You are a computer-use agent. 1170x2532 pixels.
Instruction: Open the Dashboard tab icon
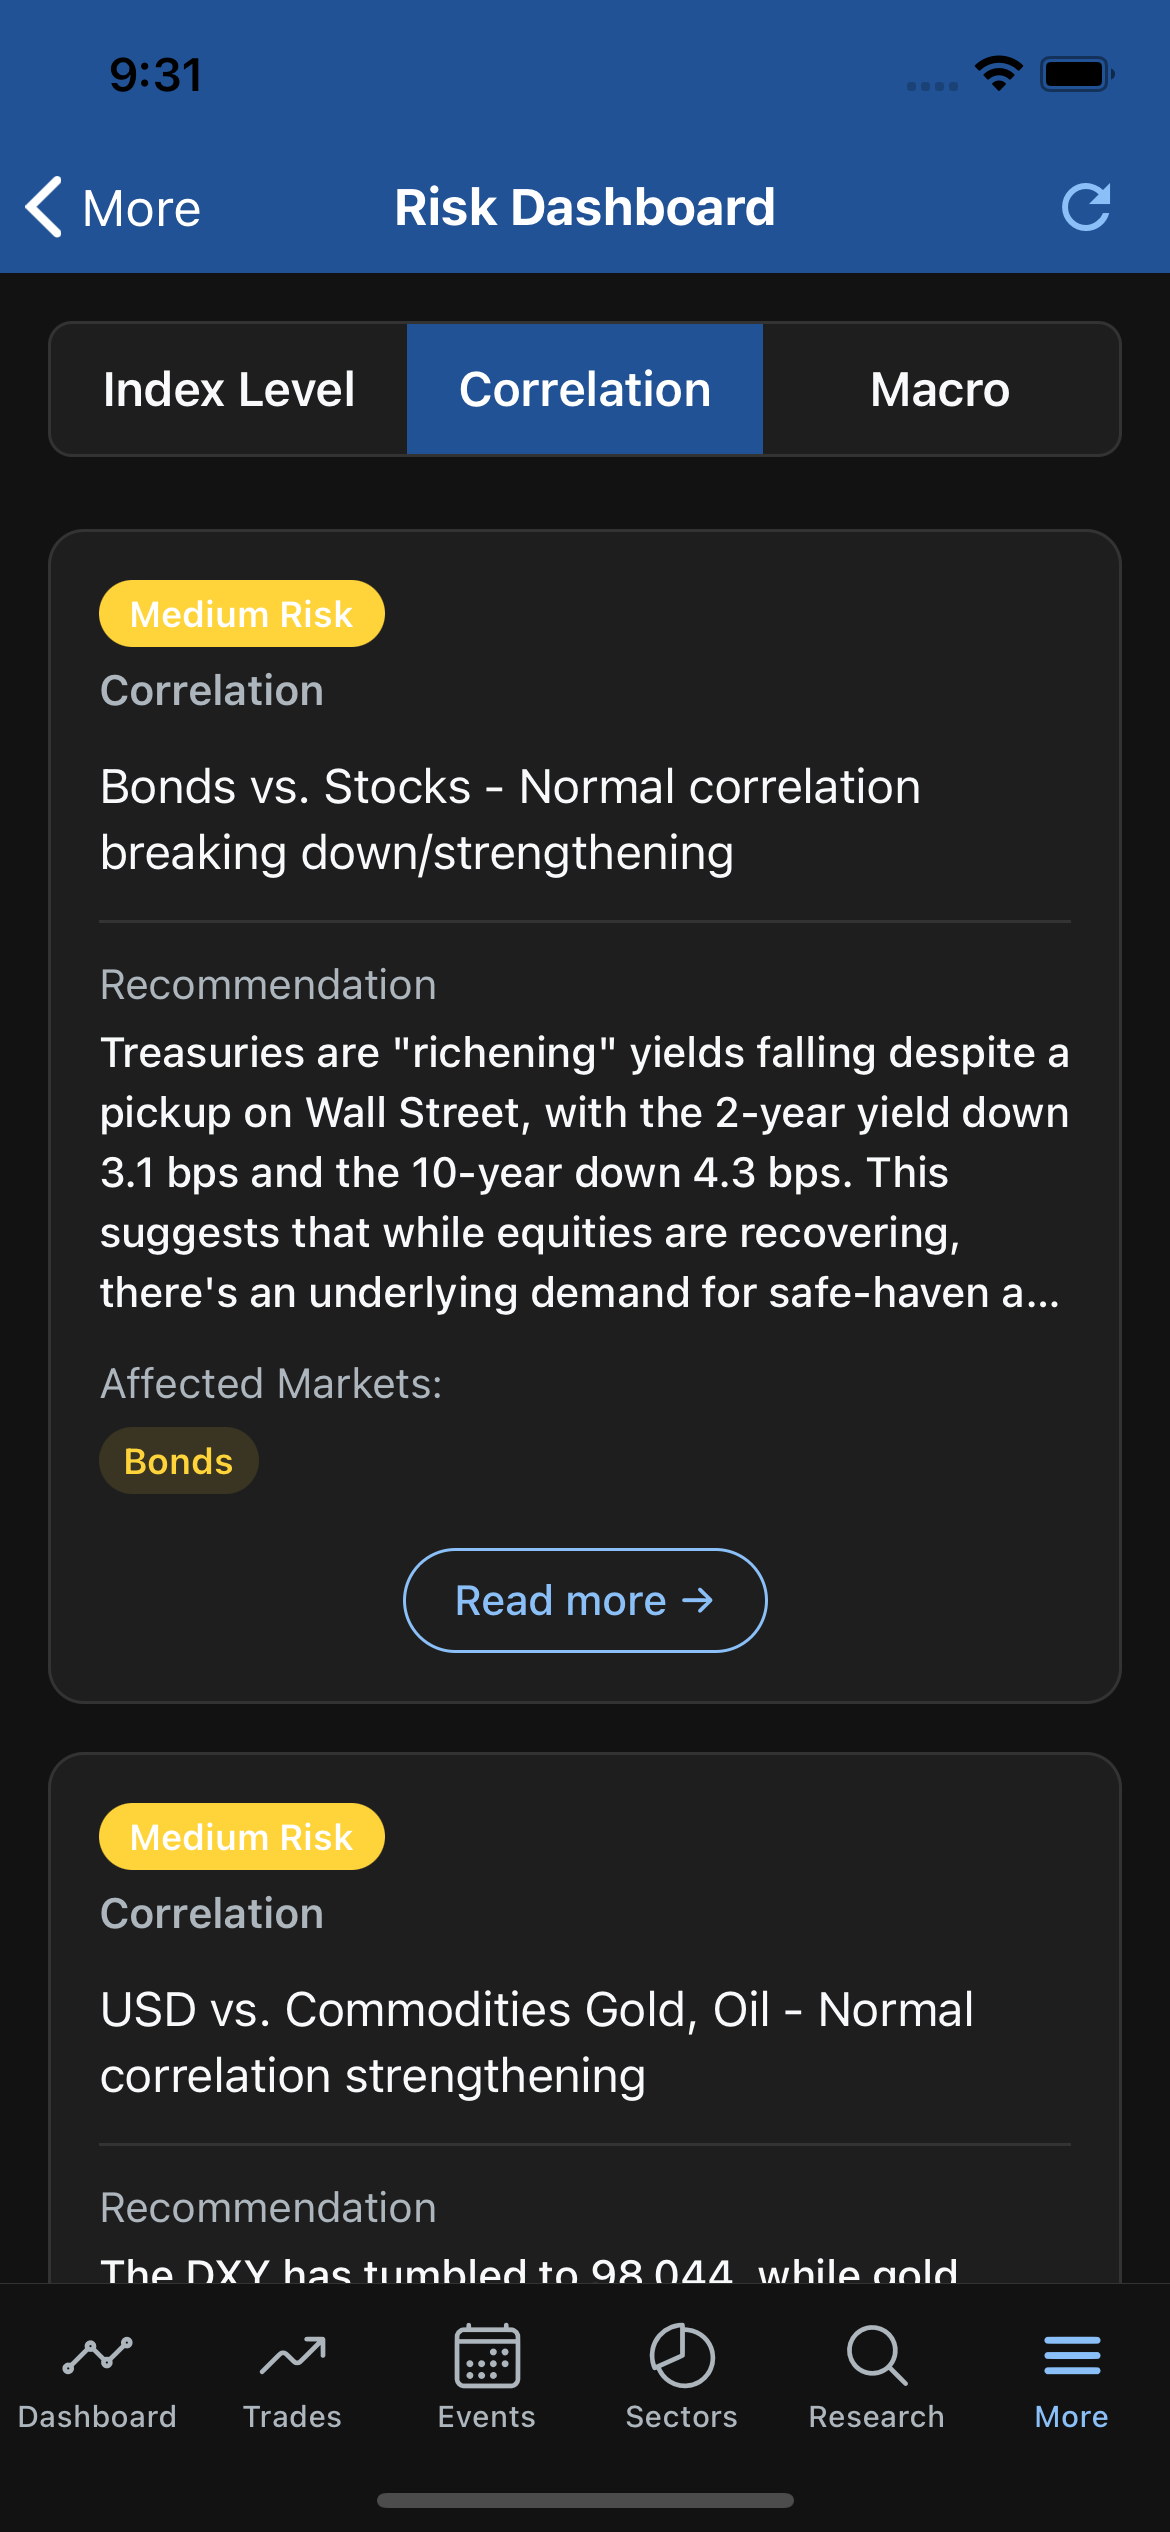click(x=97, y=2356)
